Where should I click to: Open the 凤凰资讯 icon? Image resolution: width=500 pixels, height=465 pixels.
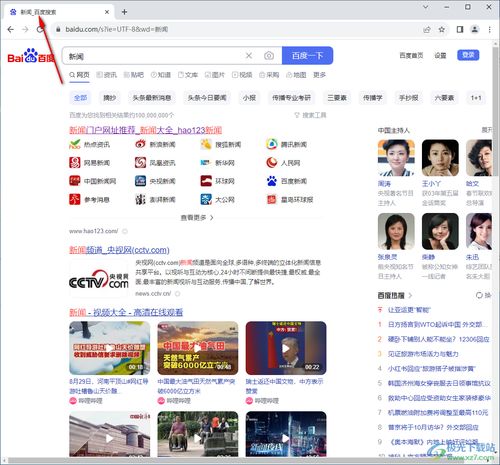coord(140,163)
